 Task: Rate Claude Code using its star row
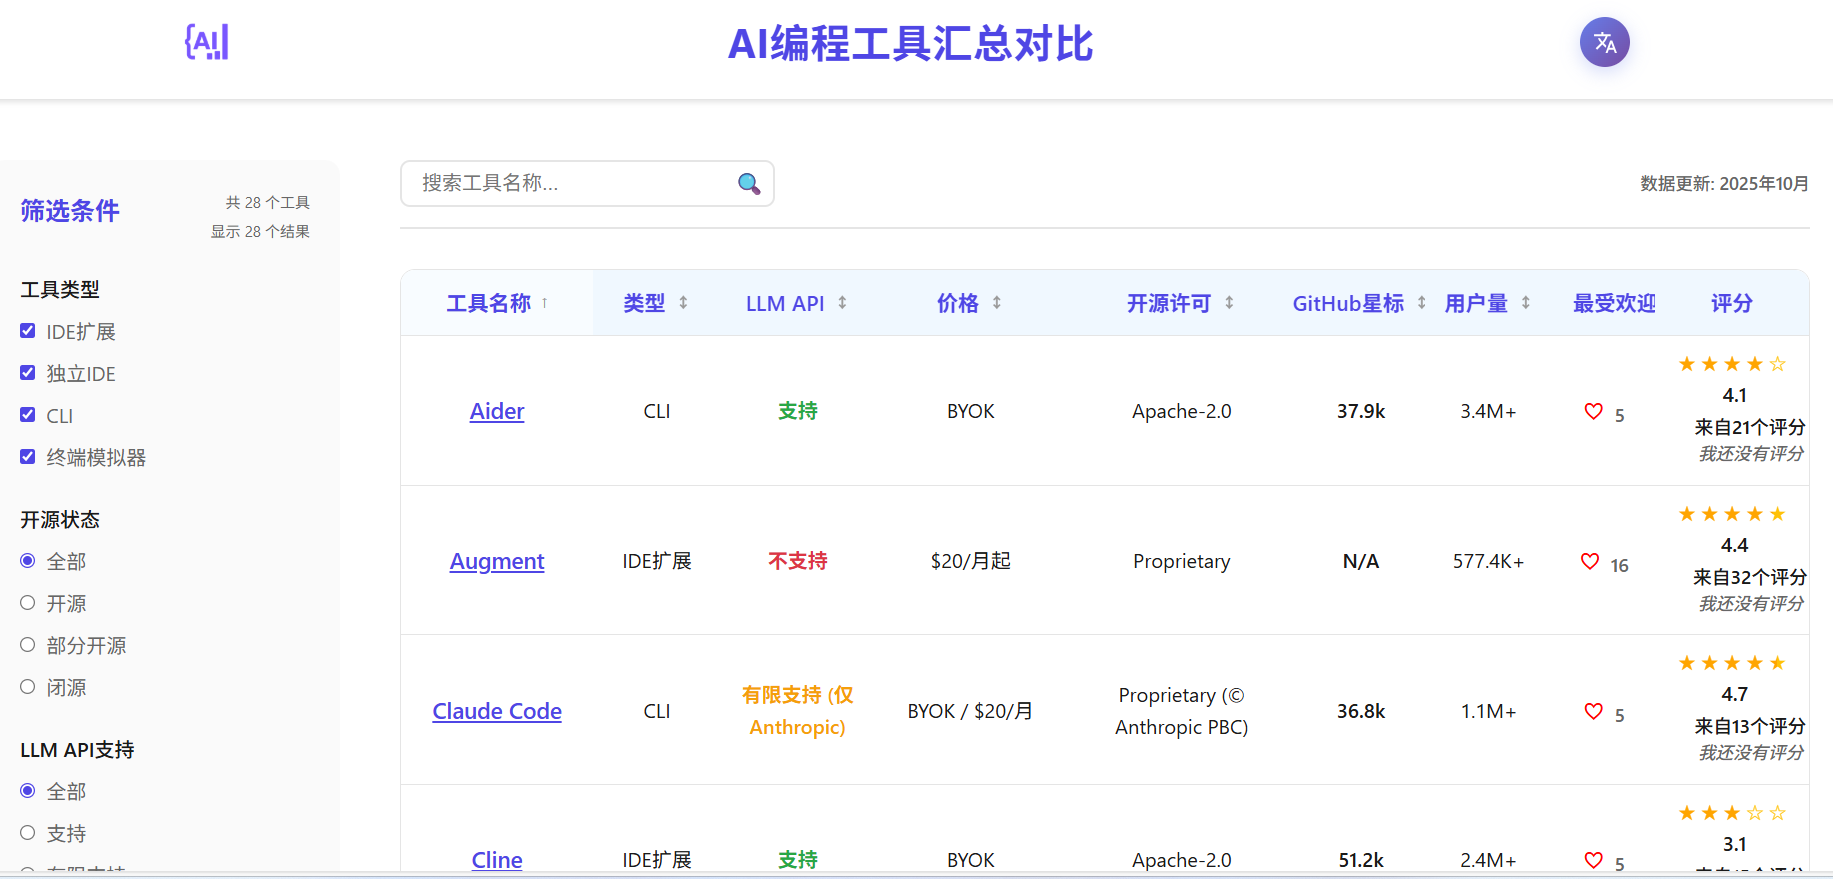1732,663
